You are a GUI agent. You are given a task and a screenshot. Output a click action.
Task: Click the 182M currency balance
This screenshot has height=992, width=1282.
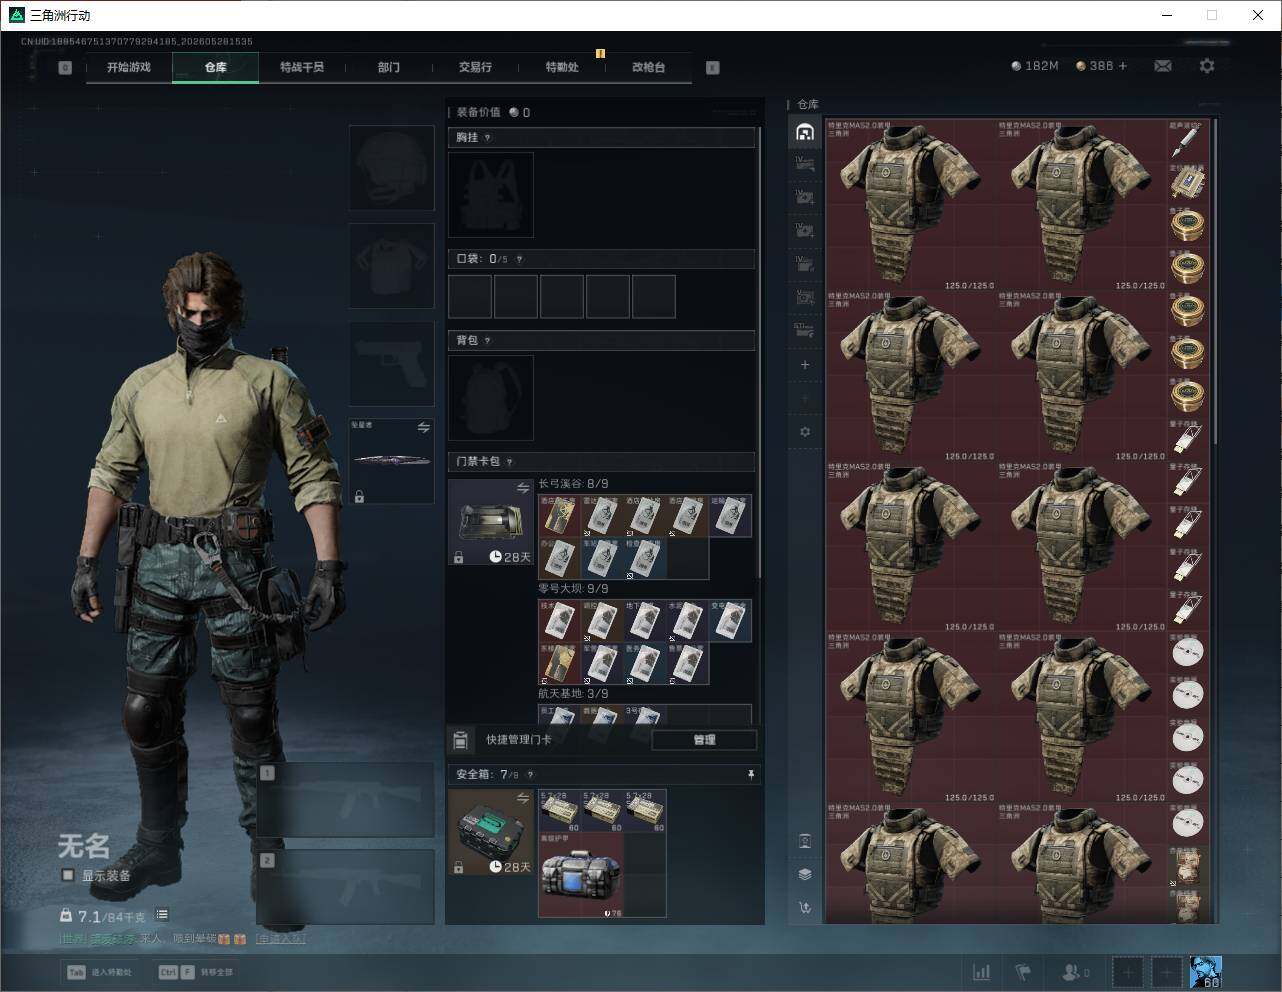1035,66
